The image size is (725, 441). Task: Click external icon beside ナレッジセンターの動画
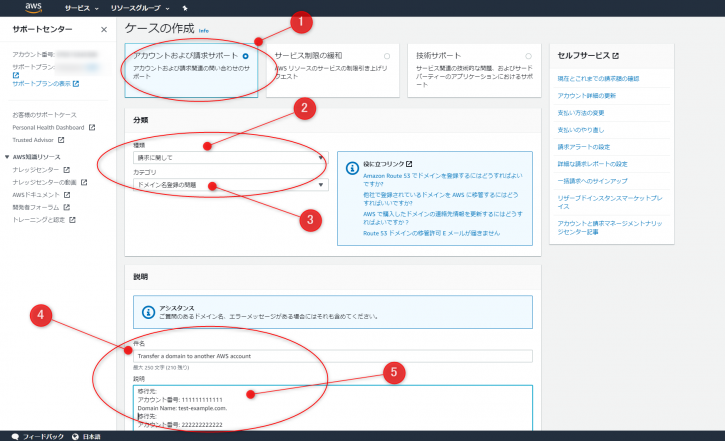(84, 182)
